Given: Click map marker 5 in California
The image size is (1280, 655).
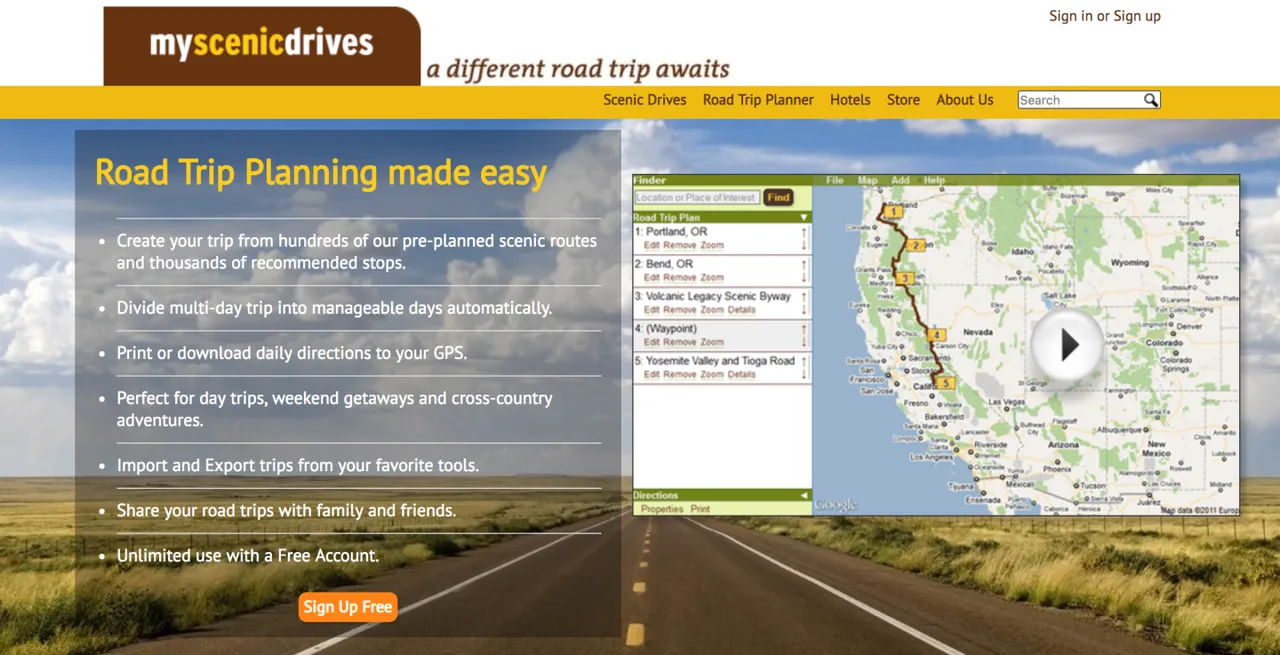Looking at the screenshot, I should point(946,383).
